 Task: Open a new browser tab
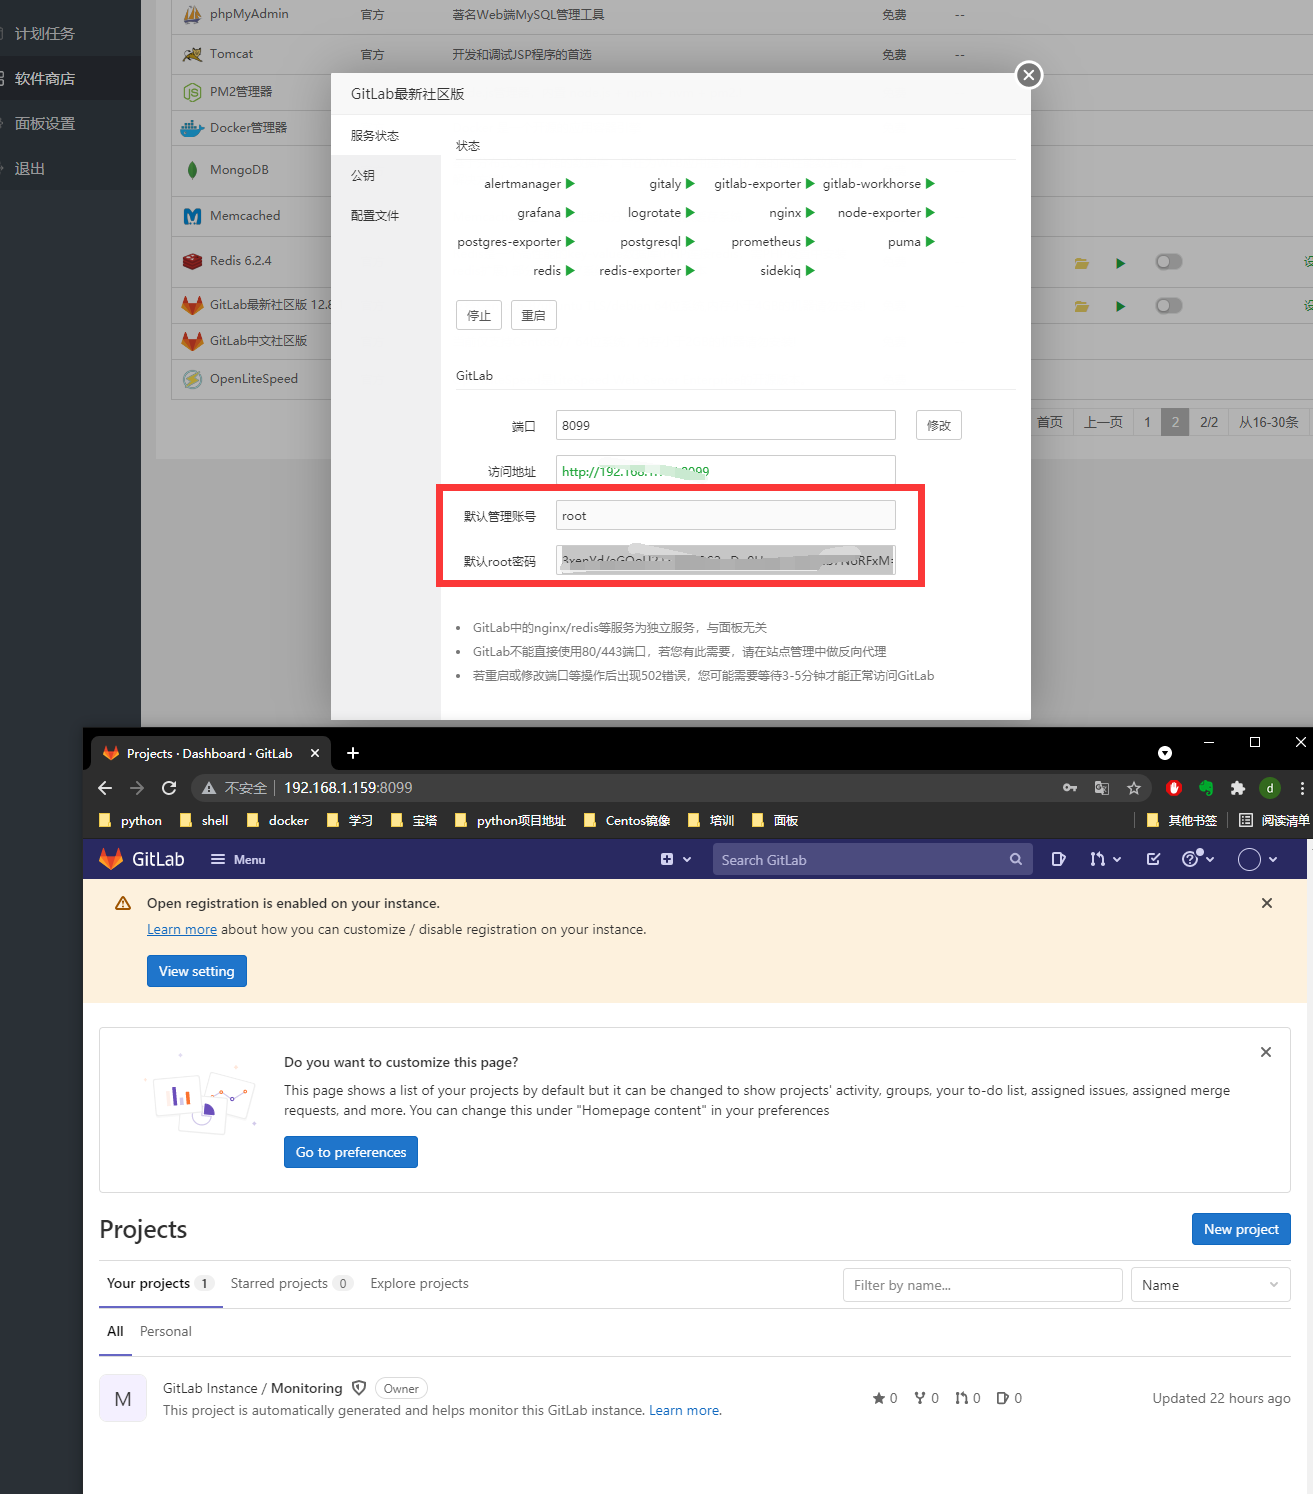(352, 753)
